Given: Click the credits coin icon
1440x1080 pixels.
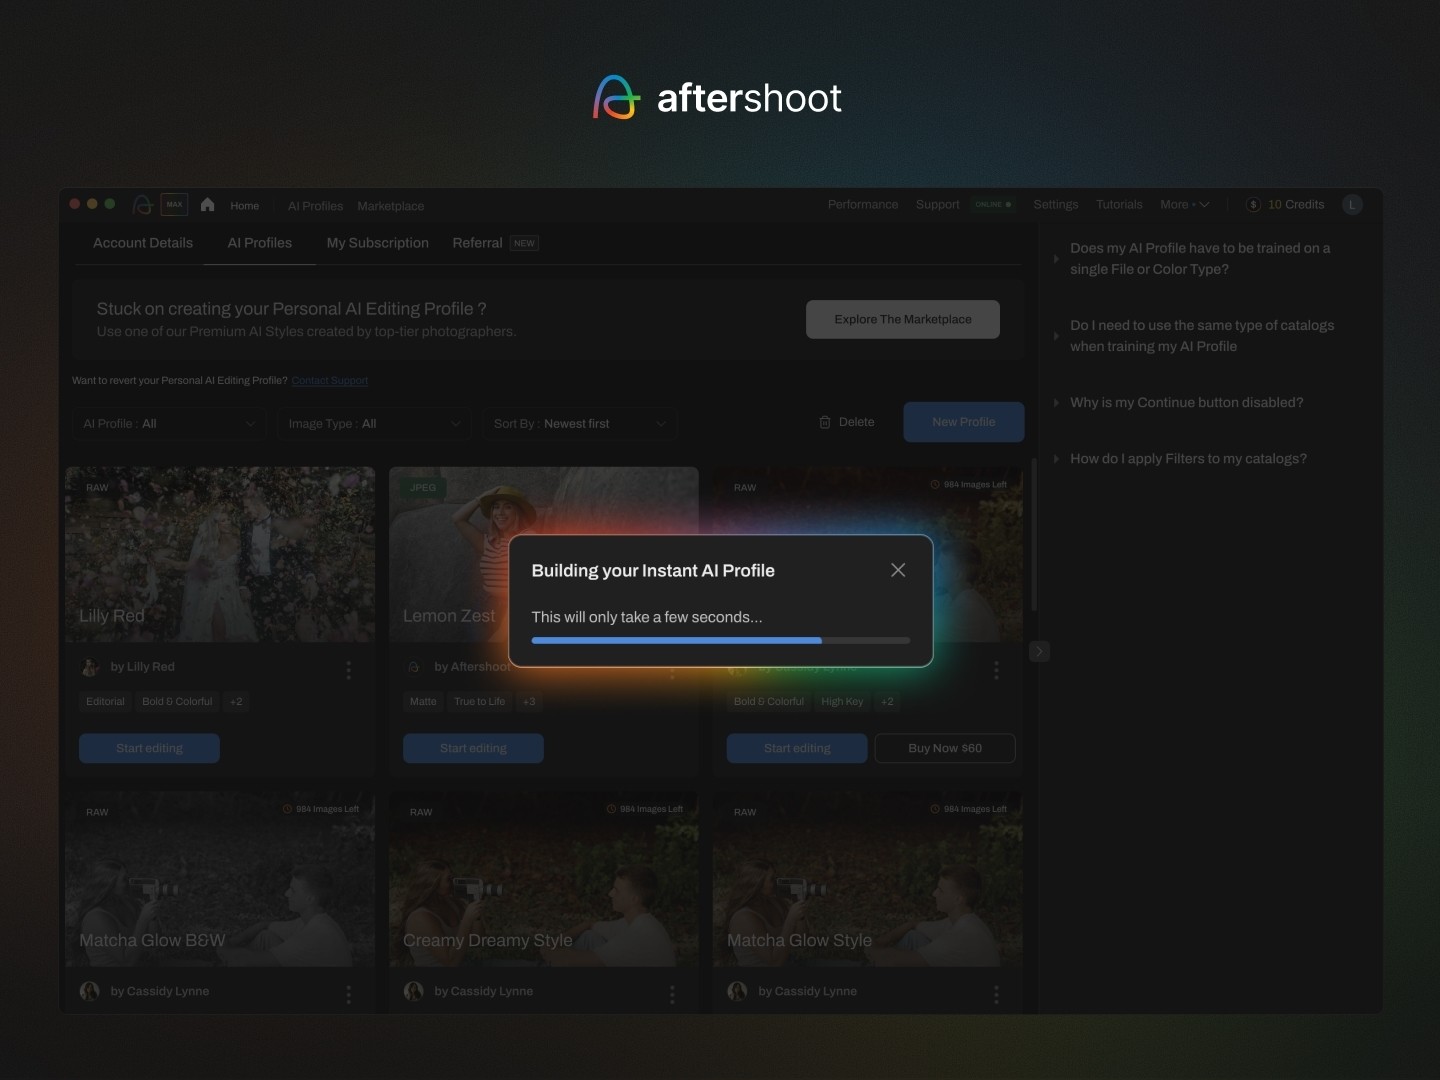Looking at the screenshot, I should (1253, 205).
